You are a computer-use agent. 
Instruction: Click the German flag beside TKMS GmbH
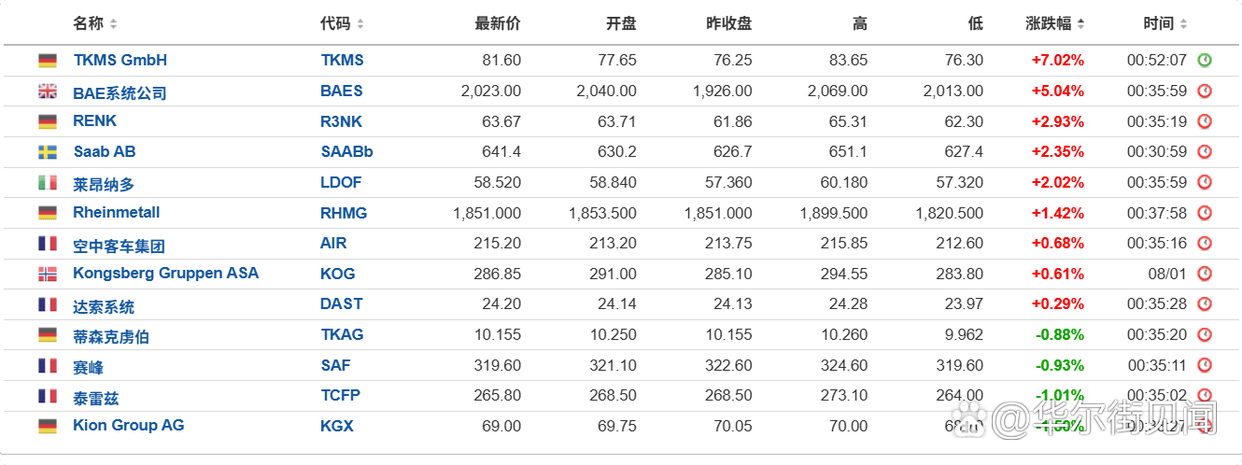[x=47, y=61]
